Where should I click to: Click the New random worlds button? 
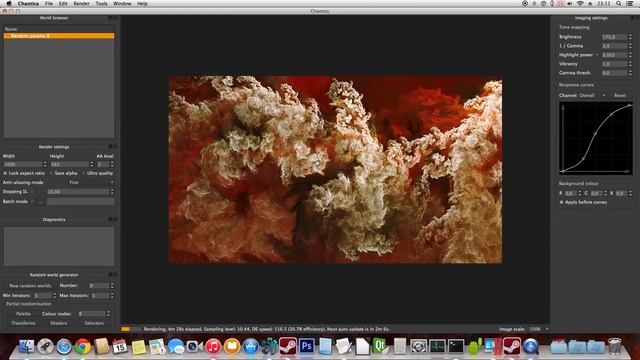tap(30, 285)
